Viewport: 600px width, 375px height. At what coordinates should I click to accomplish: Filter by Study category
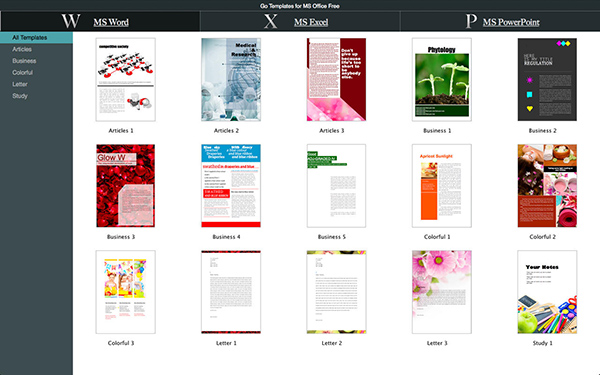pos(20,96)
